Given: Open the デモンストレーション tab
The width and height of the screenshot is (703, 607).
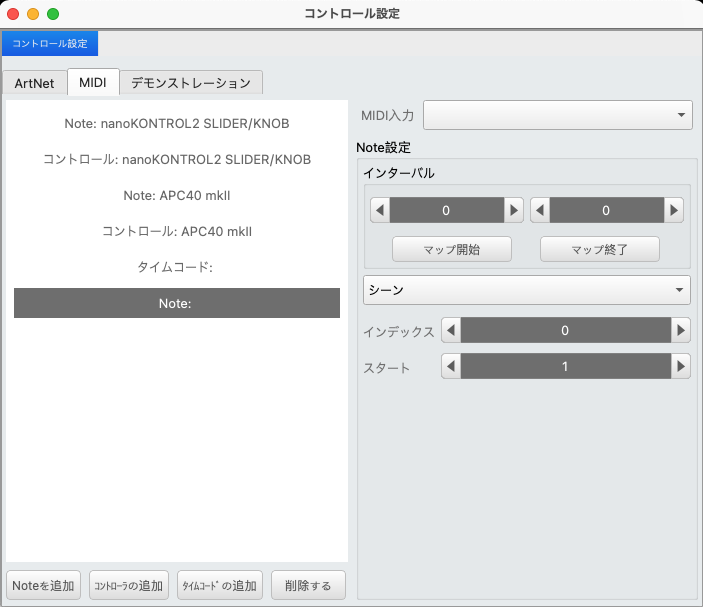Looking at the screenshot, I should tap(191, 83).
